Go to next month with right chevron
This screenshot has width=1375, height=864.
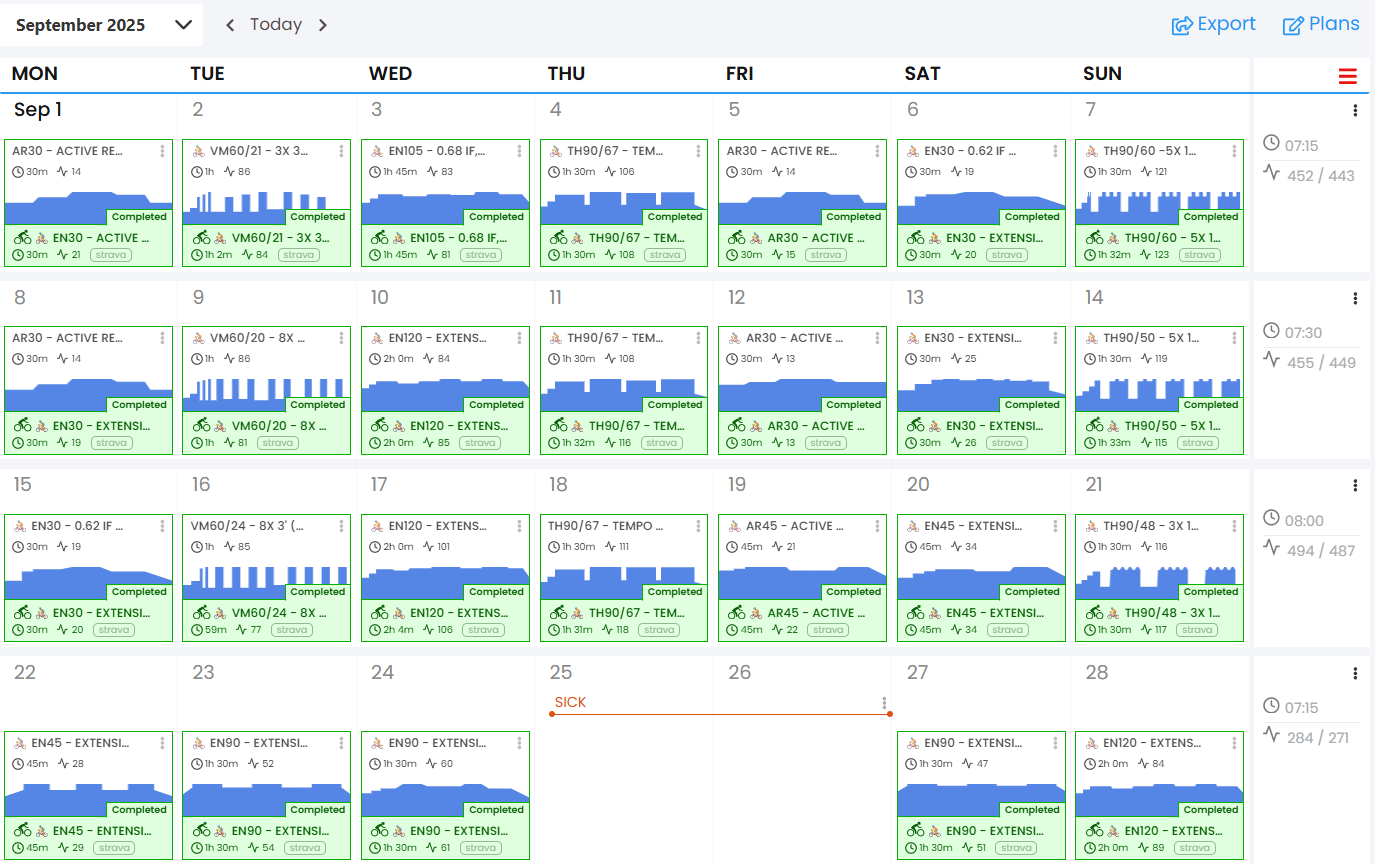322,25
